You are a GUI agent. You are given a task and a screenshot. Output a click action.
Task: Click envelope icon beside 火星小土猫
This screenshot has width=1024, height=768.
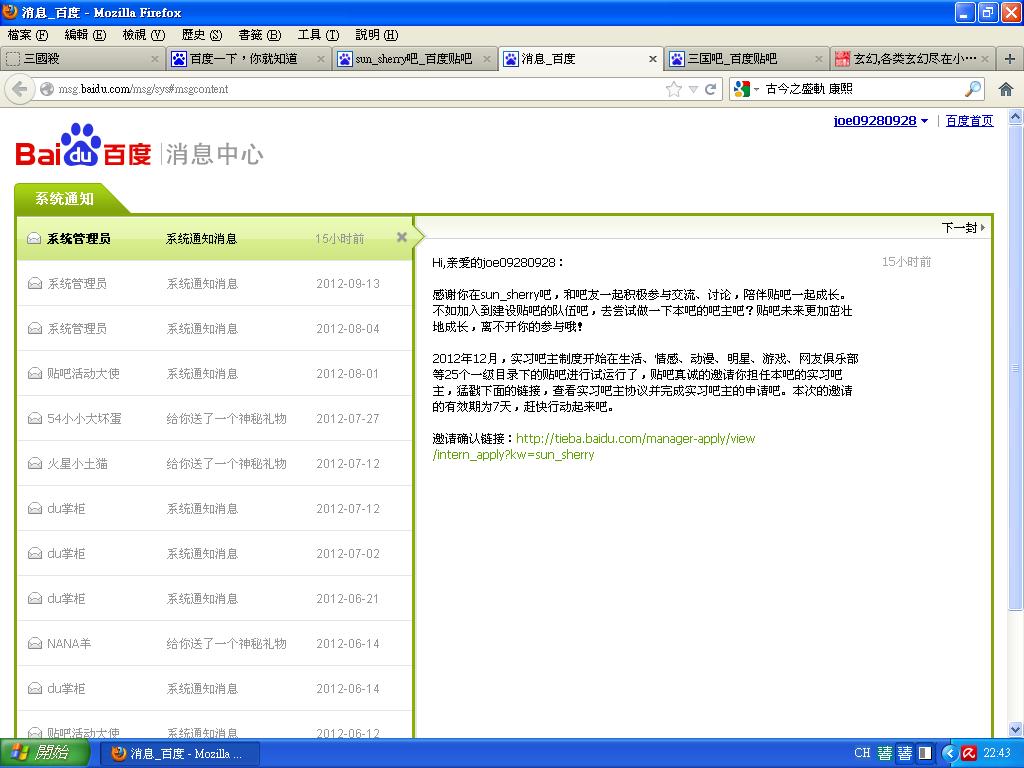[x=35, y=464]
